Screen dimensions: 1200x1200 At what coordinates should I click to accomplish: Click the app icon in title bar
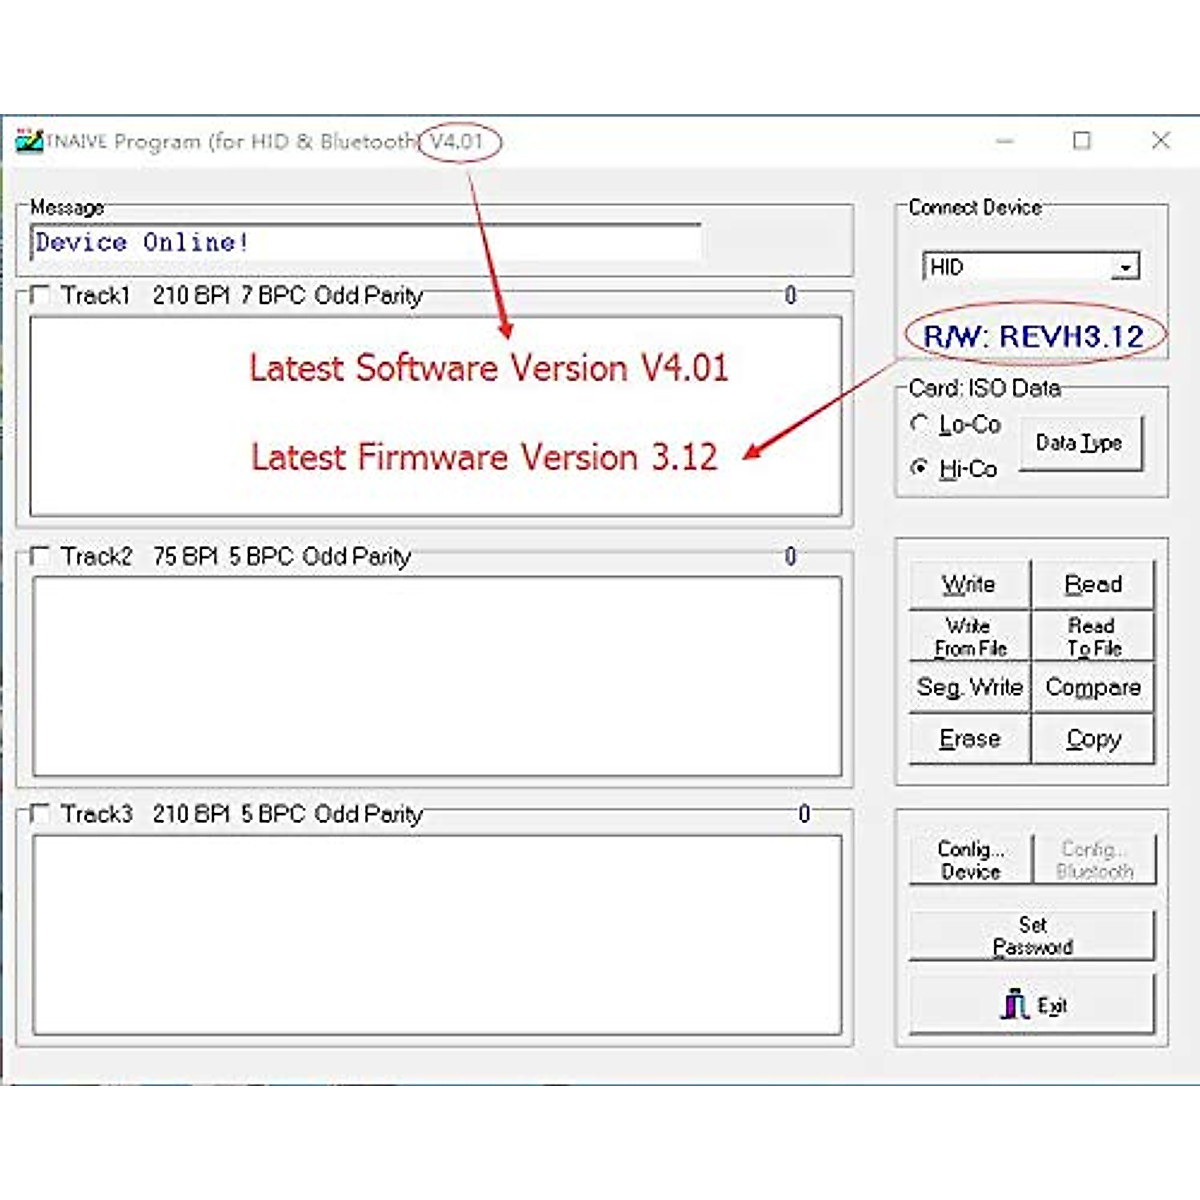[30, 140]
